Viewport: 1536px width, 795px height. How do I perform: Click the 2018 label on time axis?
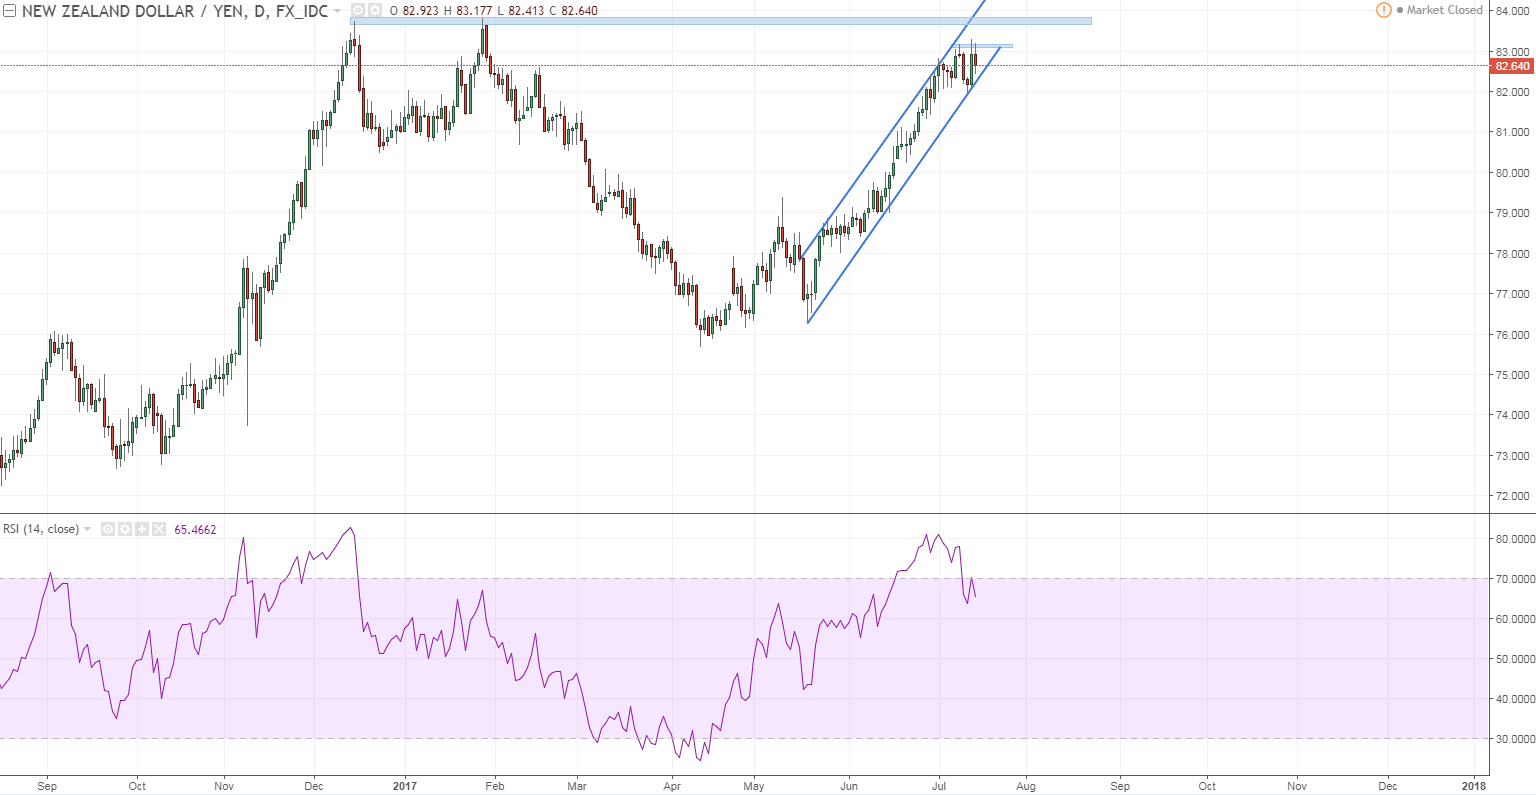(x=1473, y=786)
